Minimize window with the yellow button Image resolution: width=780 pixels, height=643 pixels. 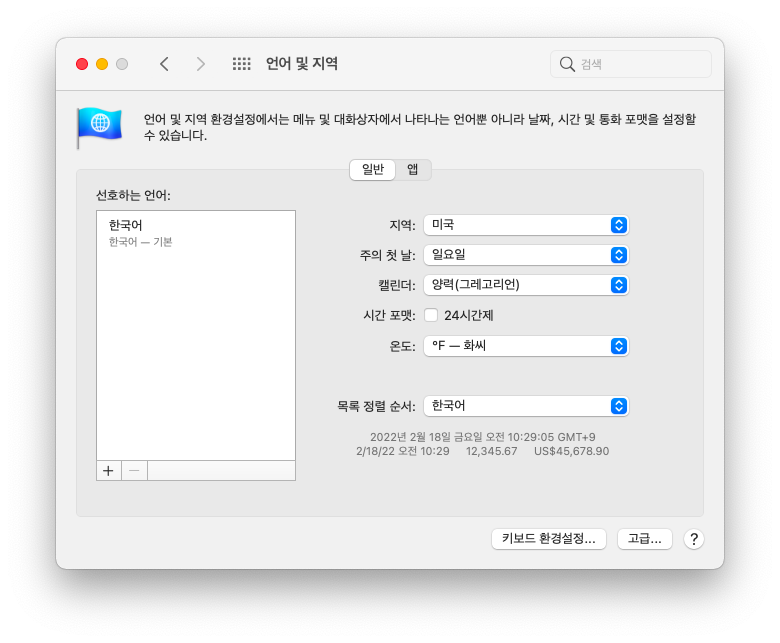pyautogui.click(x=102, y=64)
